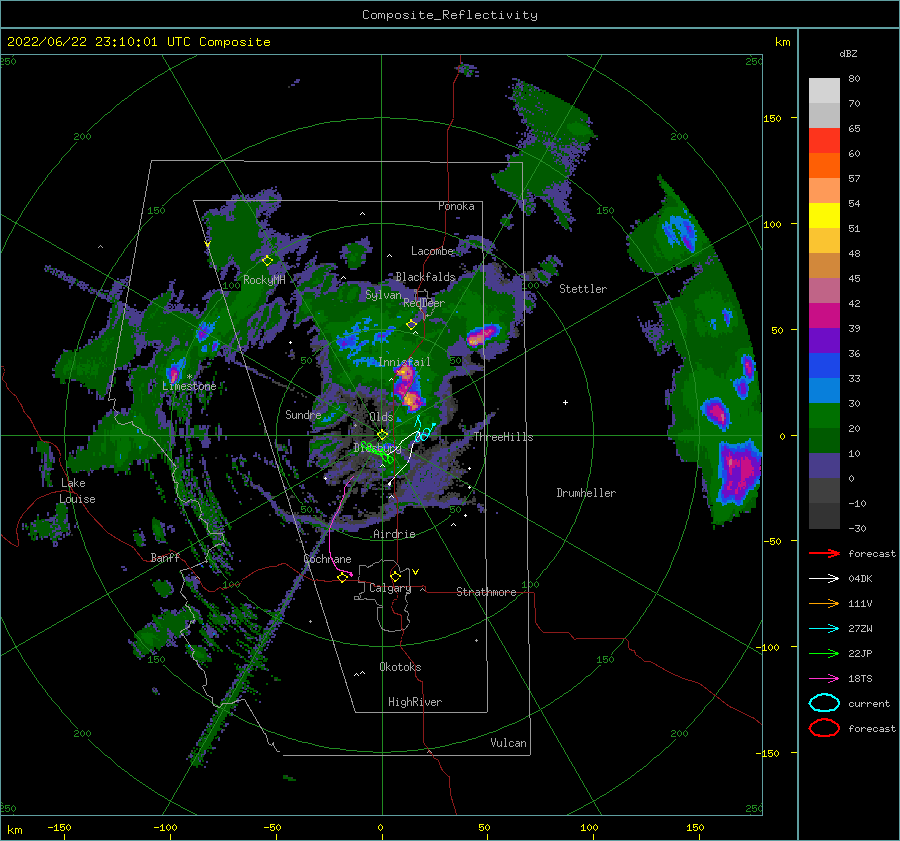Select the cyan 27ZW track arrow
This screenshot has height=841, width=900.
[x=824, y=628]
